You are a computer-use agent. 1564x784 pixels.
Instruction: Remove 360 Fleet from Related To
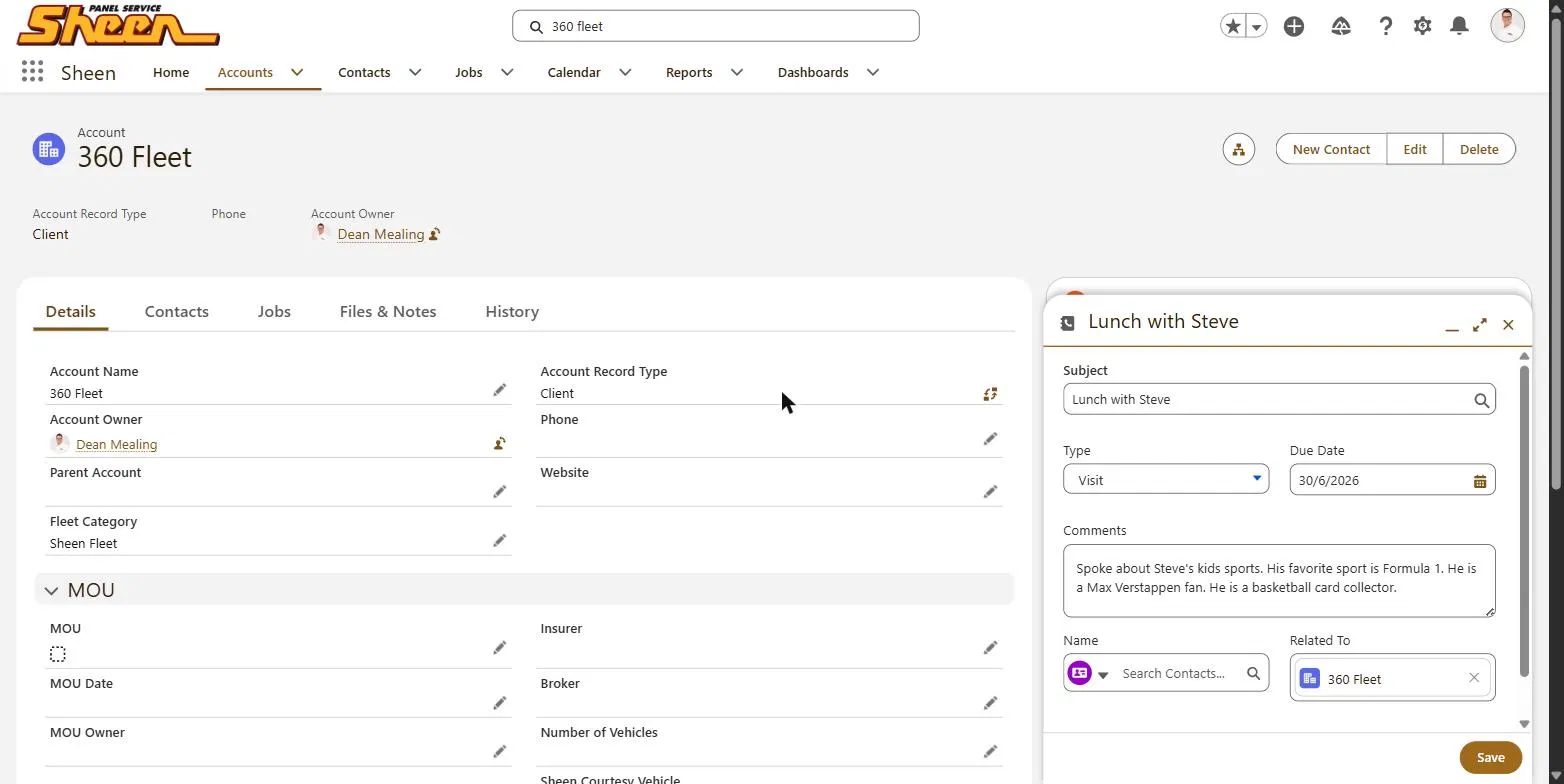tap(1473, 678)
